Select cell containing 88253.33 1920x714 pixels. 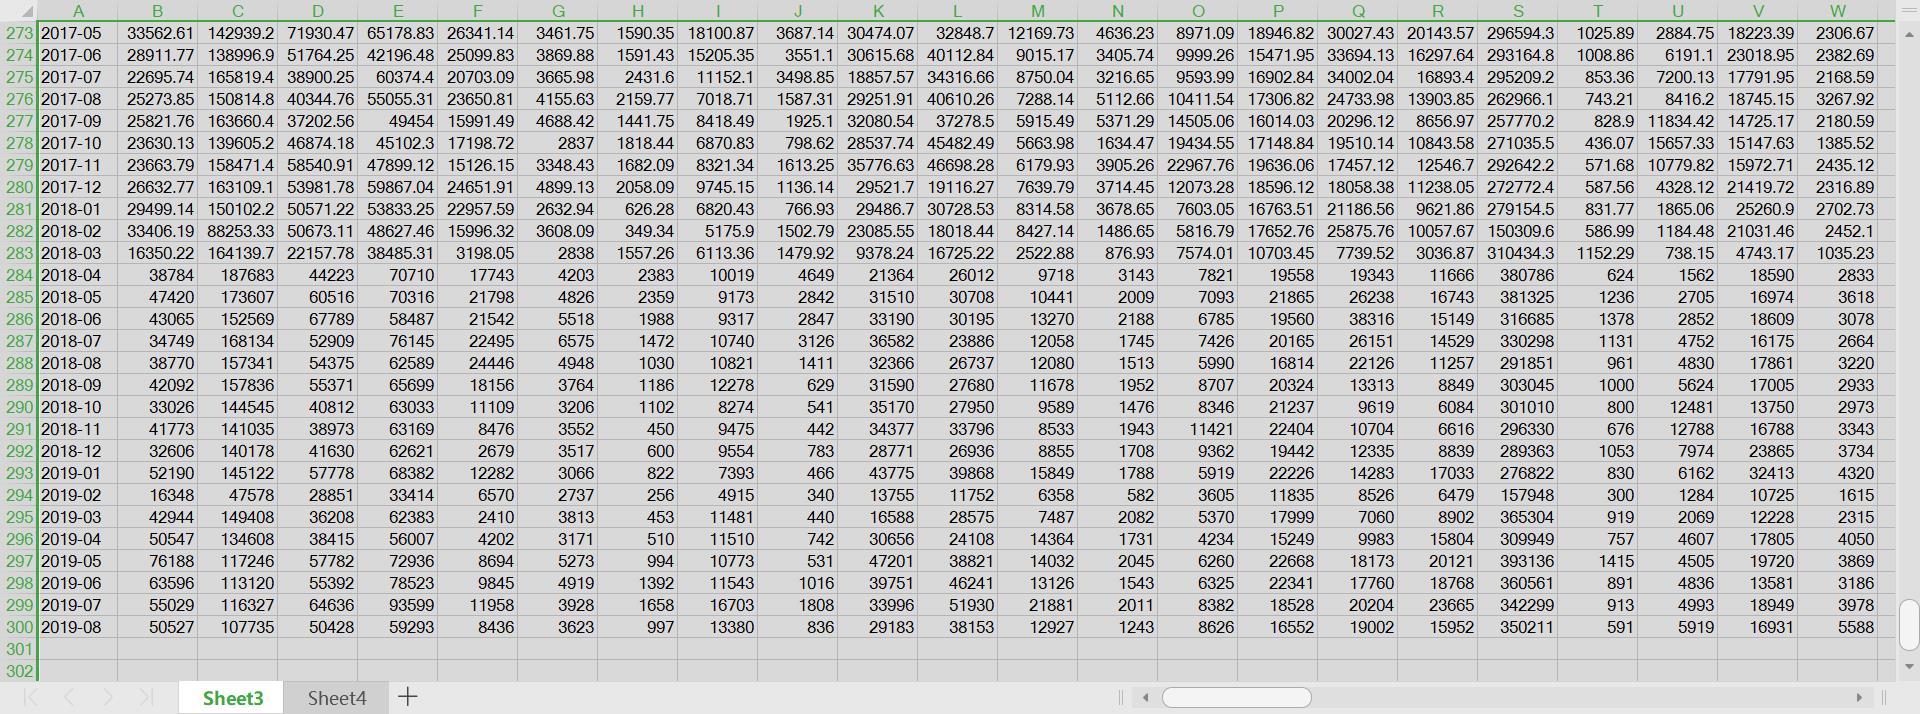pyautogui.click(x=238, y=231)
